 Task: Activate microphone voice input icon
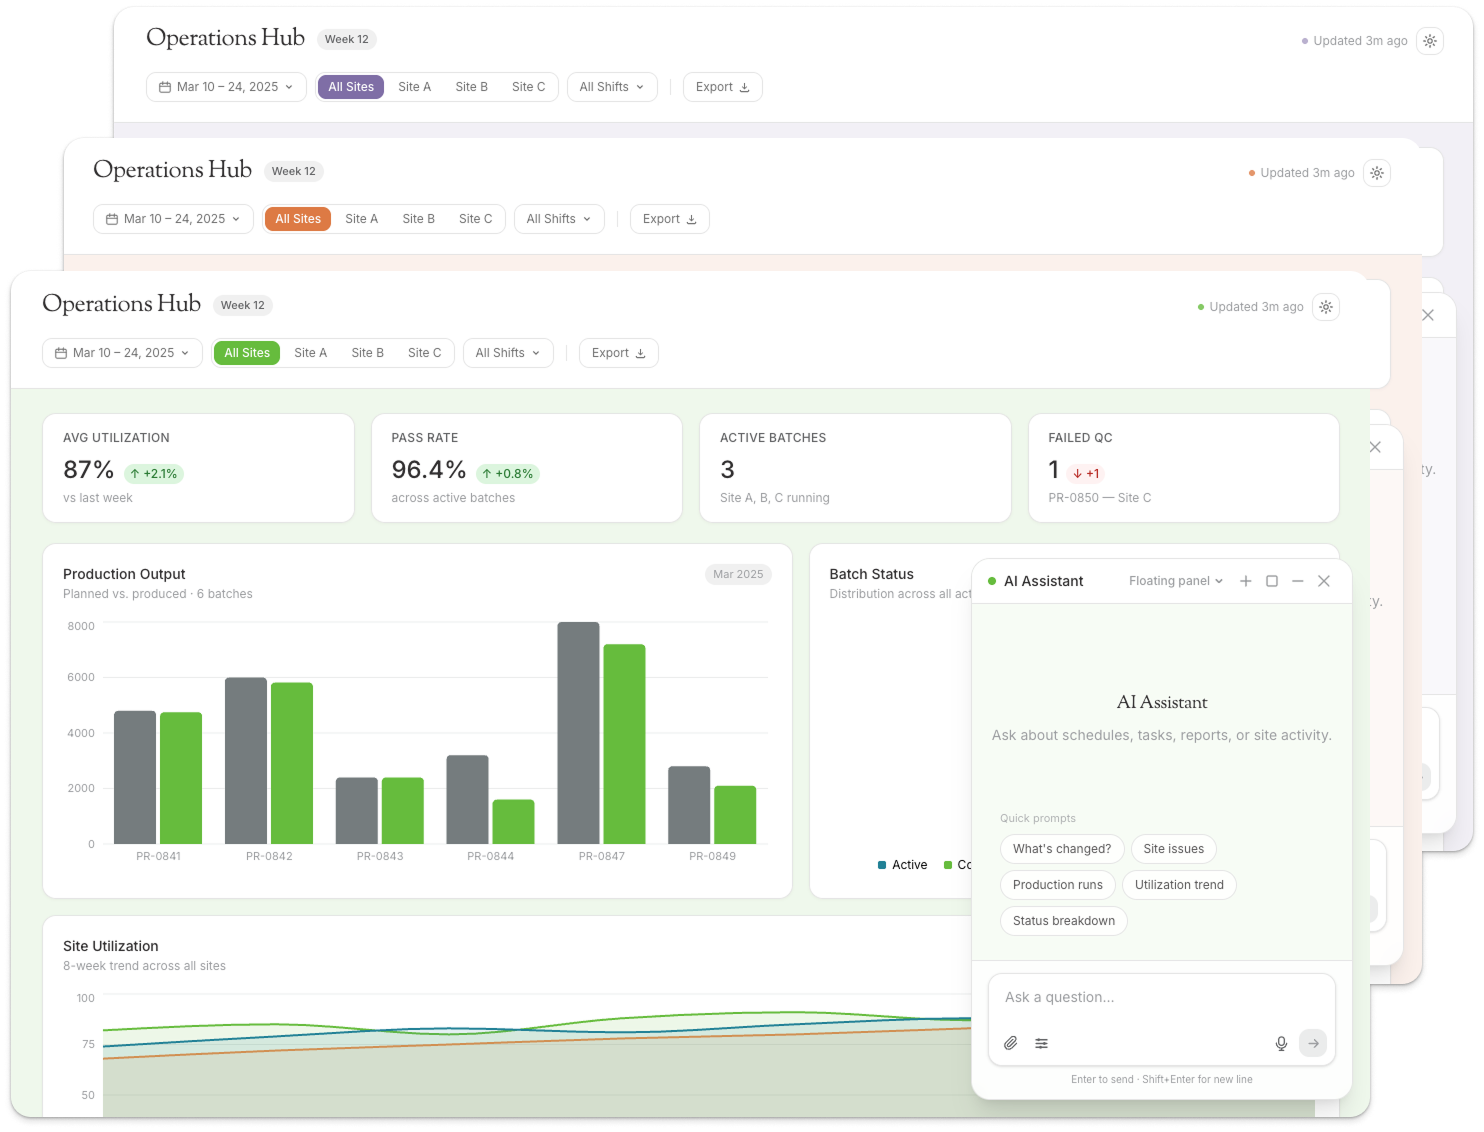[1281, 1043]
